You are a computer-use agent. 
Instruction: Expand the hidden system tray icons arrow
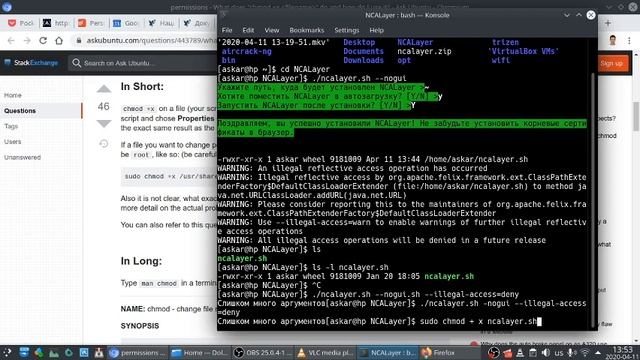coord(598,353)
